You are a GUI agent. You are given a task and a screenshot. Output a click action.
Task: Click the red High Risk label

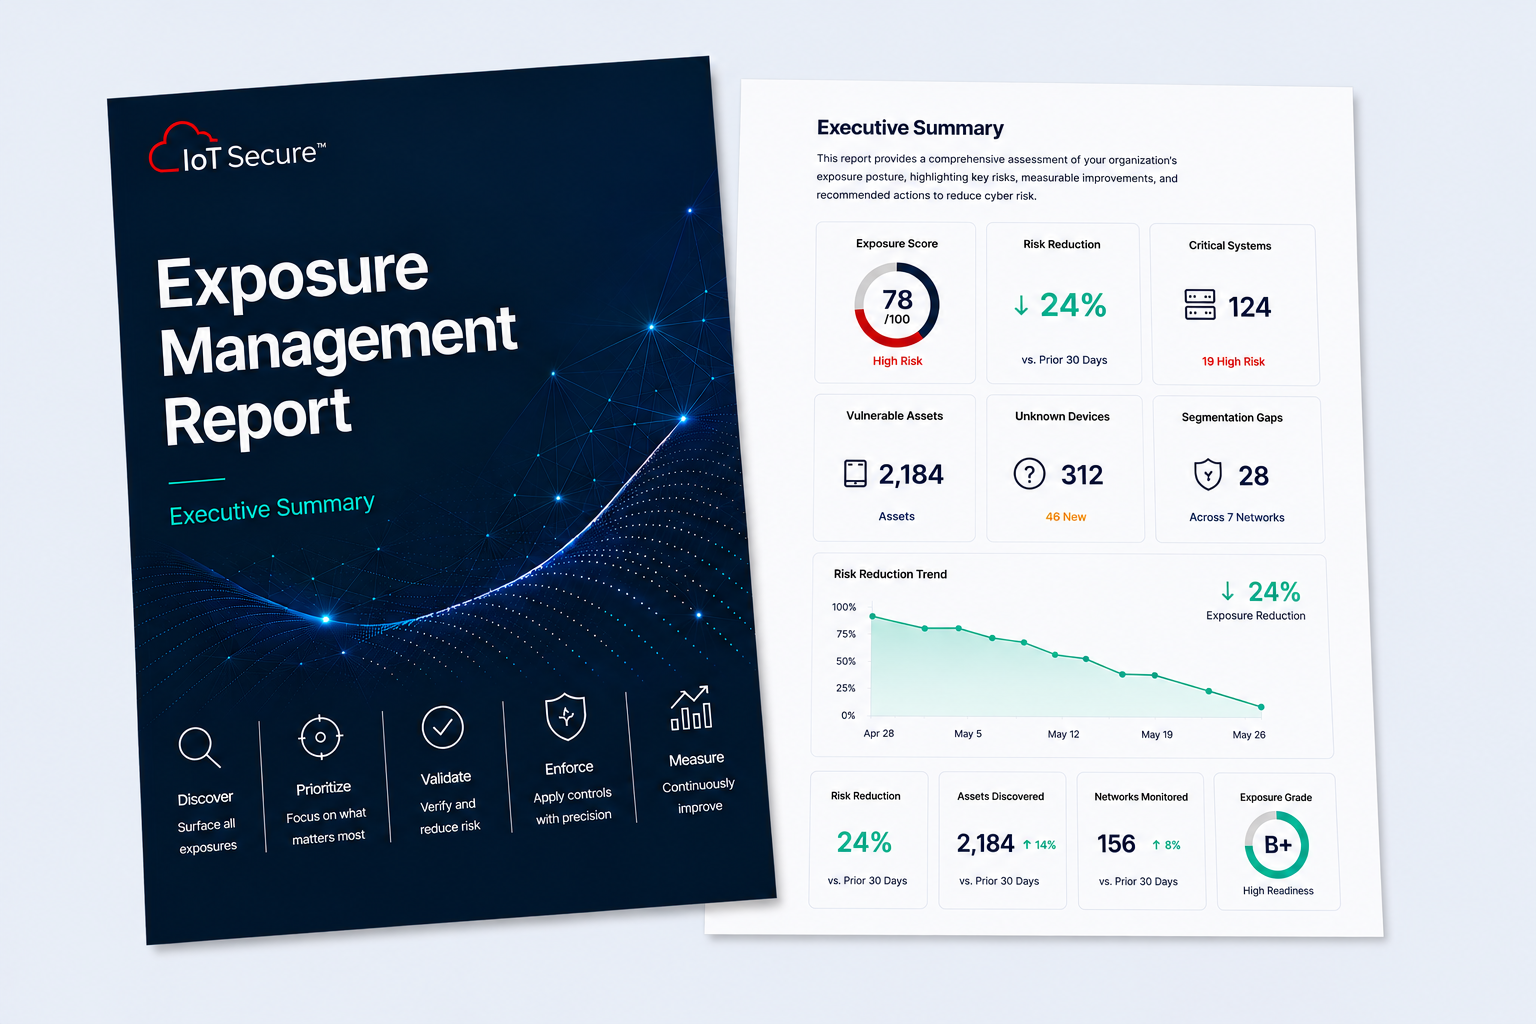[897, 361]
